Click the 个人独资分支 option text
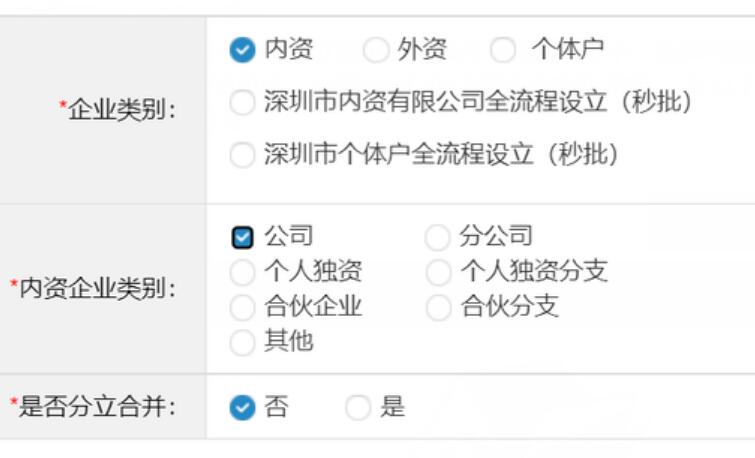This screenshot has height=458, width=755. [x=534, y=271]
